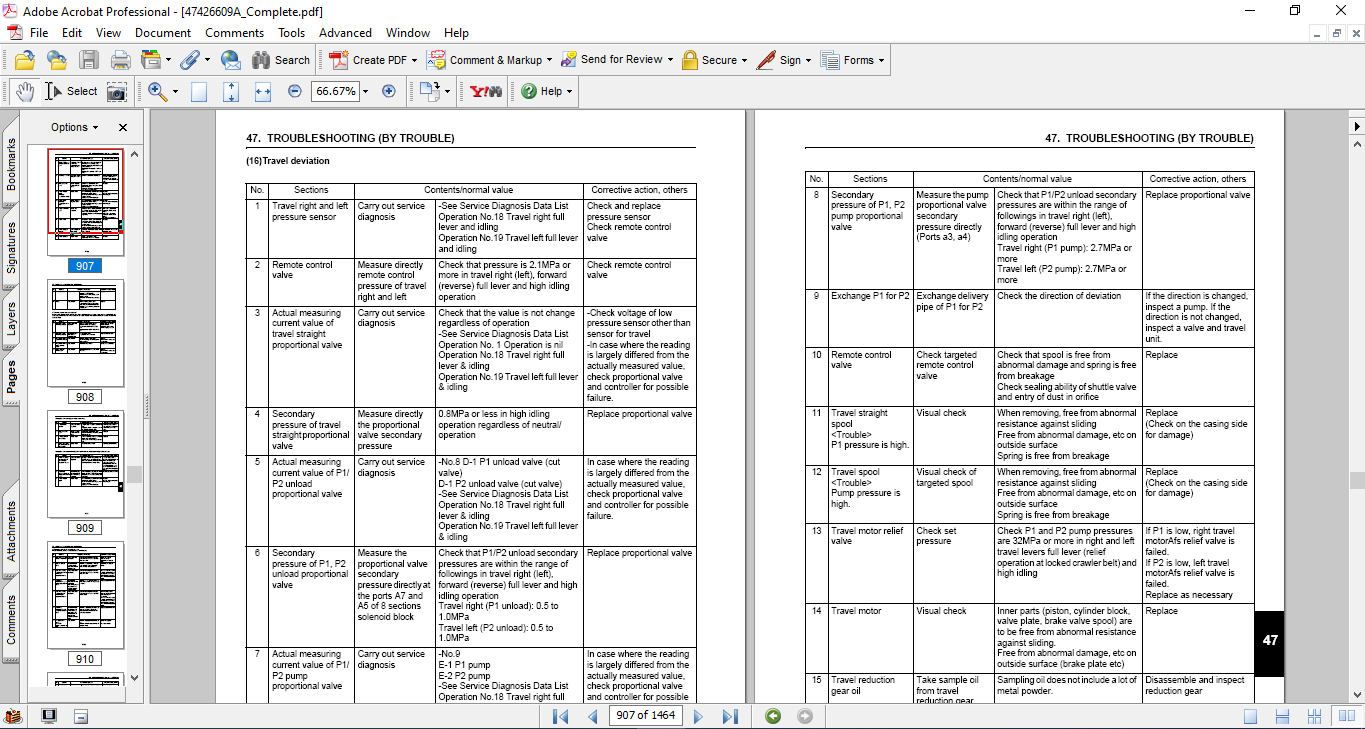Switch to Single Page layout view
This screenshot has height=729, width=1365.
1251,716
